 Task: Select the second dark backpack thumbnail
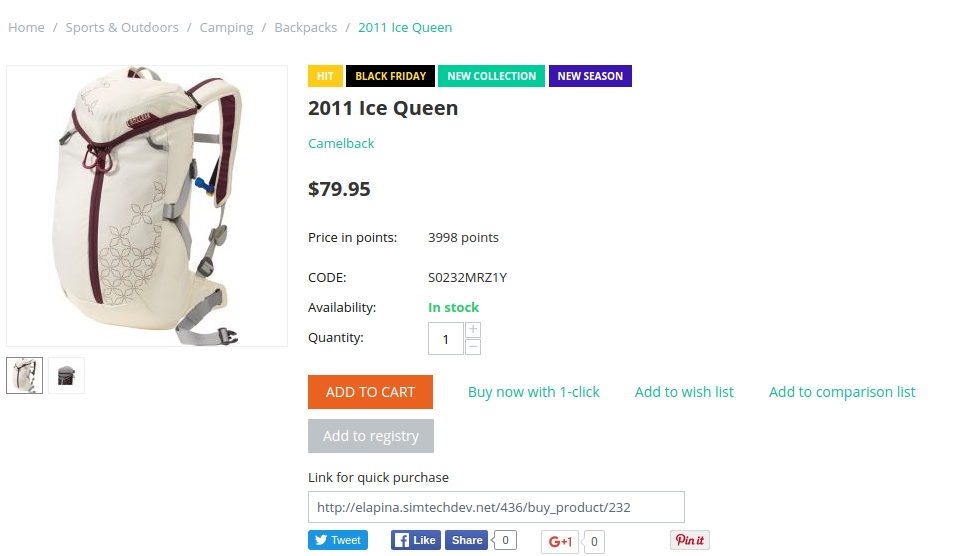point(66,376)
